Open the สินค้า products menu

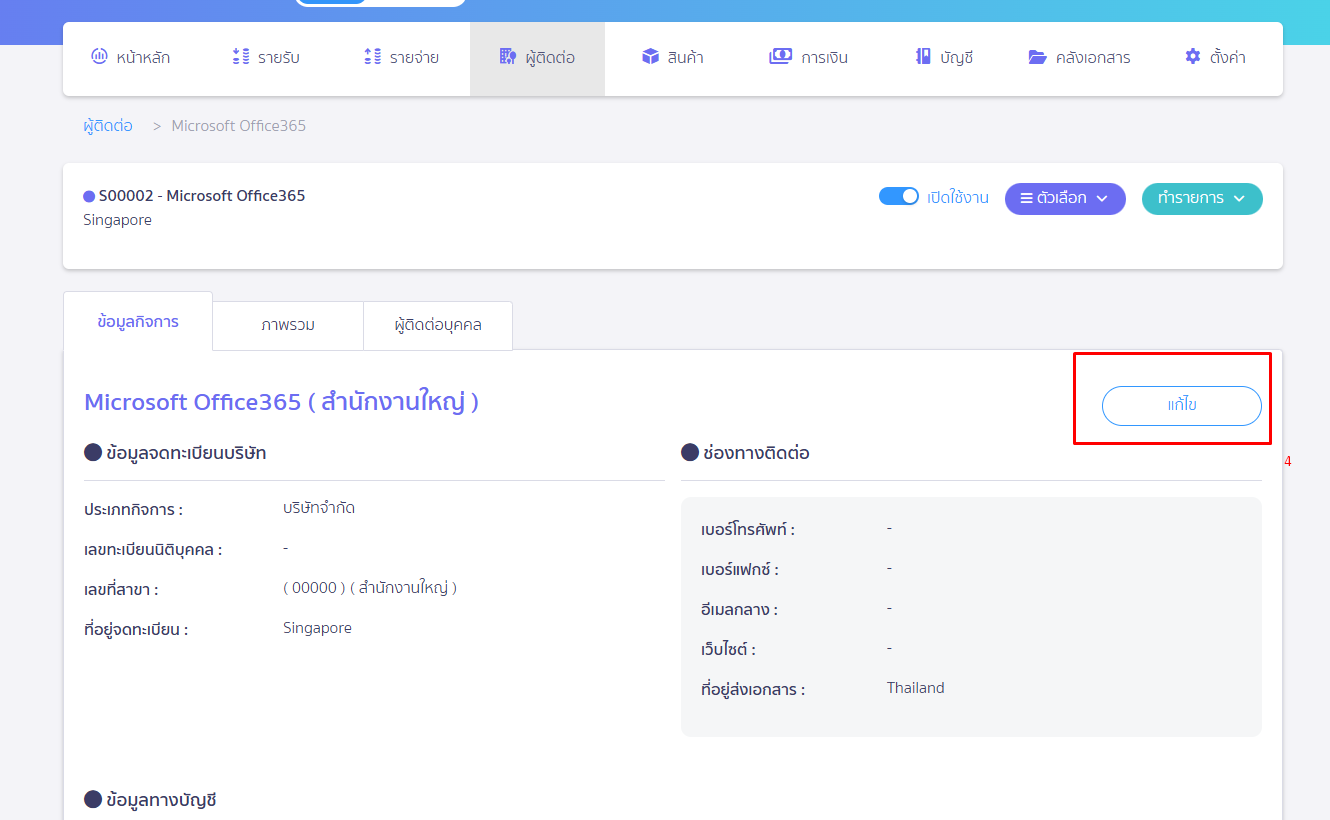[672, 58]
